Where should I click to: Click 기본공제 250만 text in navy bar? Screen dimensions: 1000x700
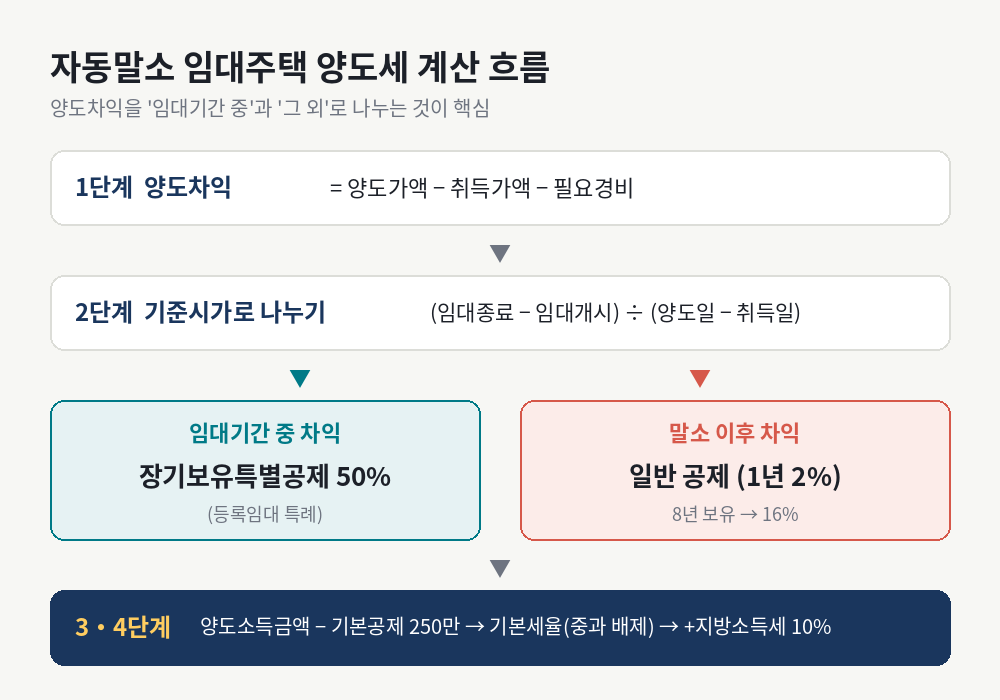click(x=395, y=627)
